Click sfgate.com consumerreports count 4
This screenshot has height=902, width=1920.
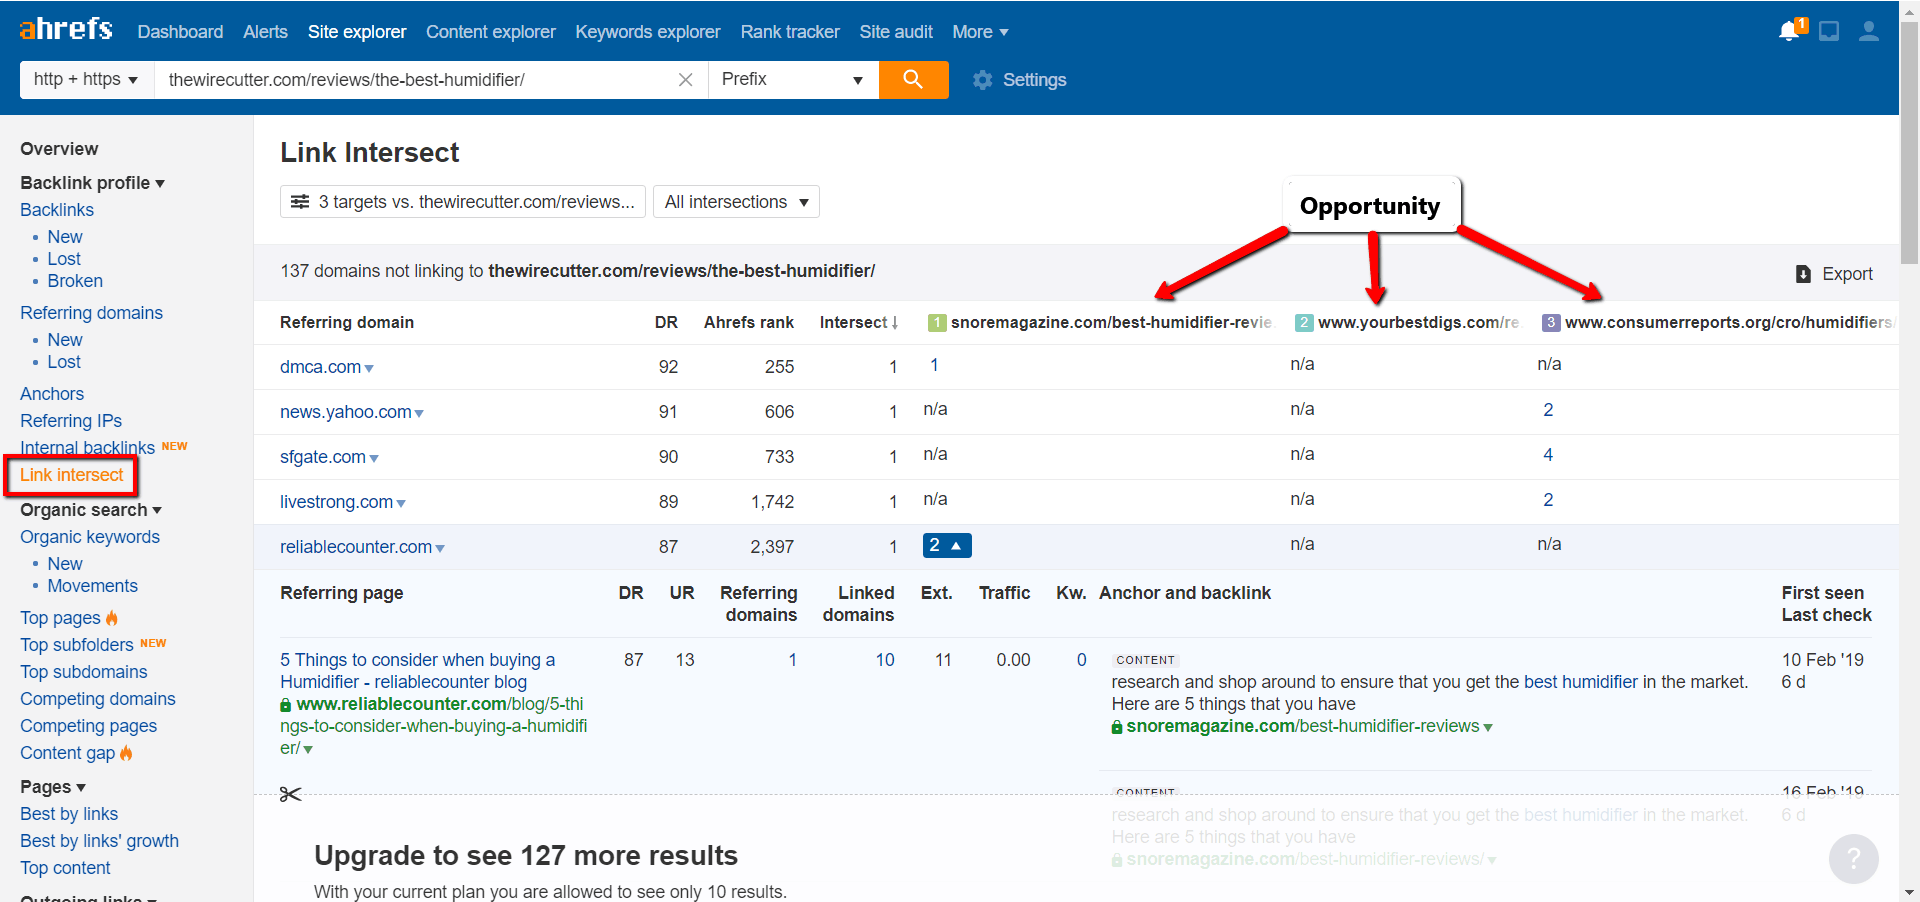point(1548,455)
